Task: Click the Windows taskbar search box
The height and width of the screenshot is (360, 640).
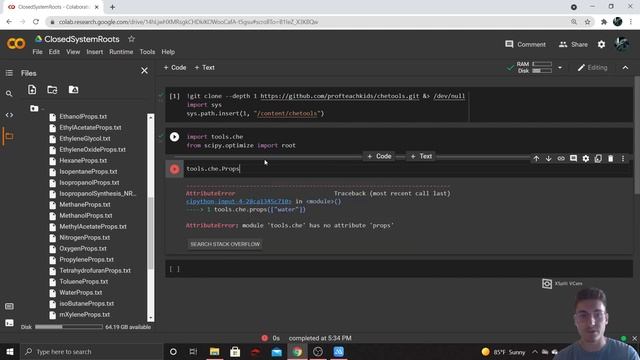Action: tap(91, 351)
